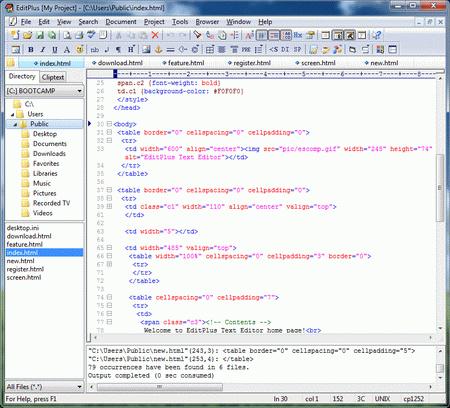
Task: Collapse code fold at line 31
Action: tap(109, 132)
